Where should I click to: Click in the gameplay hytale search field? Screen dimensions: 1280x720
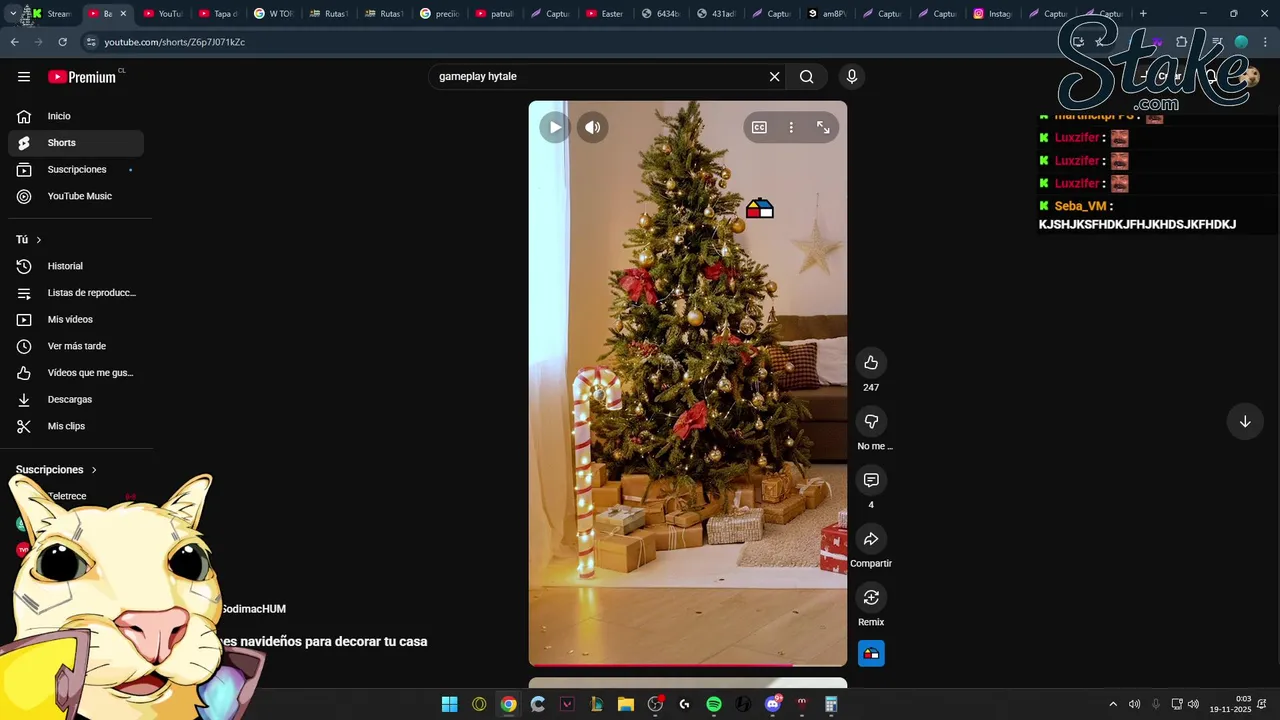click(598, 77)
